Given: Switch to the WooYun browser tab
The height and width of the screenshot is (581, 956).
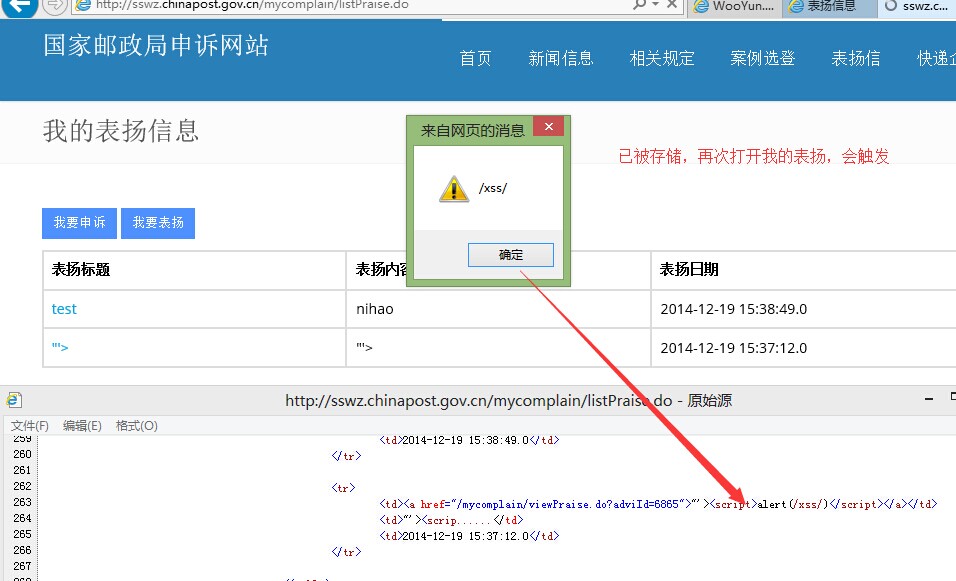Looking at the screenshot, I should click(735, 6).
